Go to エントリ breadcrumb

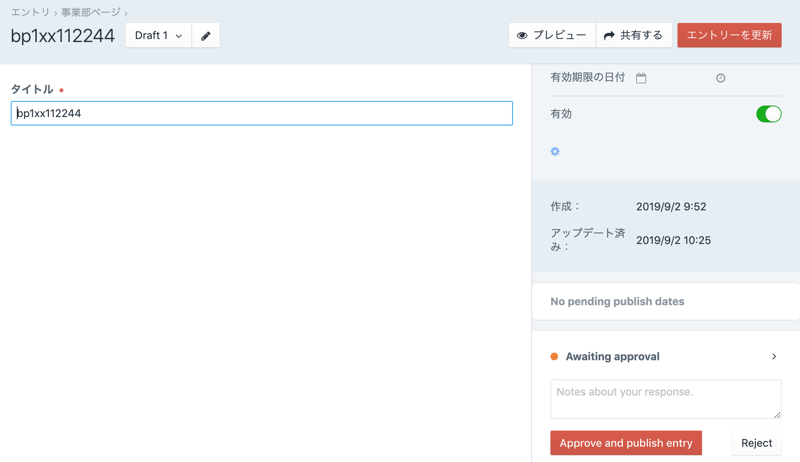point(30,12)
